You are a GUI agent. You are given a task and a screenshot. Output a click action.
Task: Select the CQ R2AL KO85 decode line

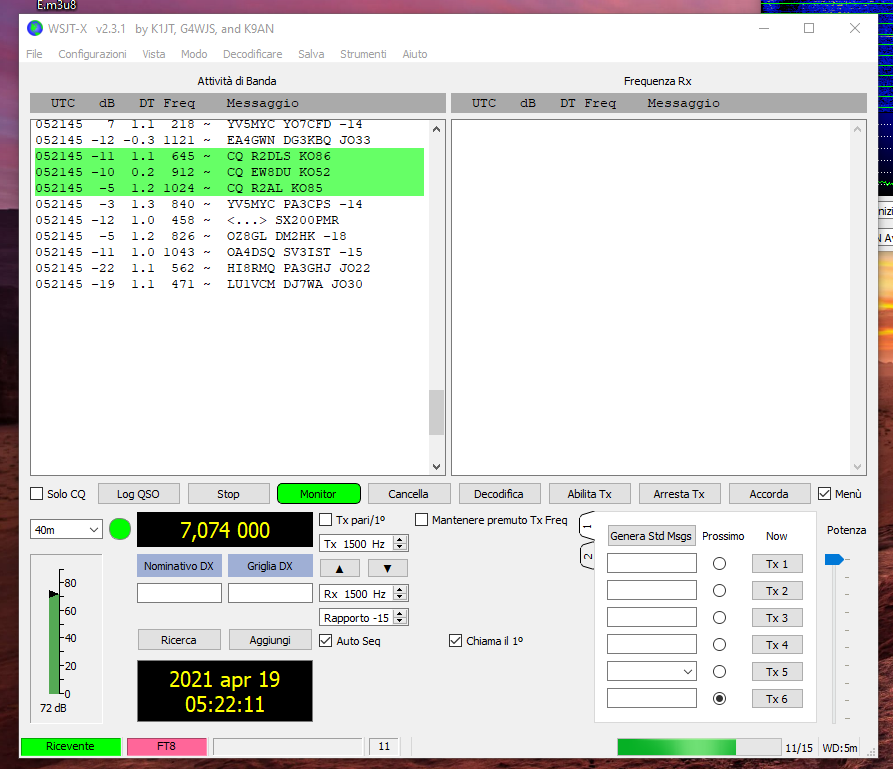[230, 188]
